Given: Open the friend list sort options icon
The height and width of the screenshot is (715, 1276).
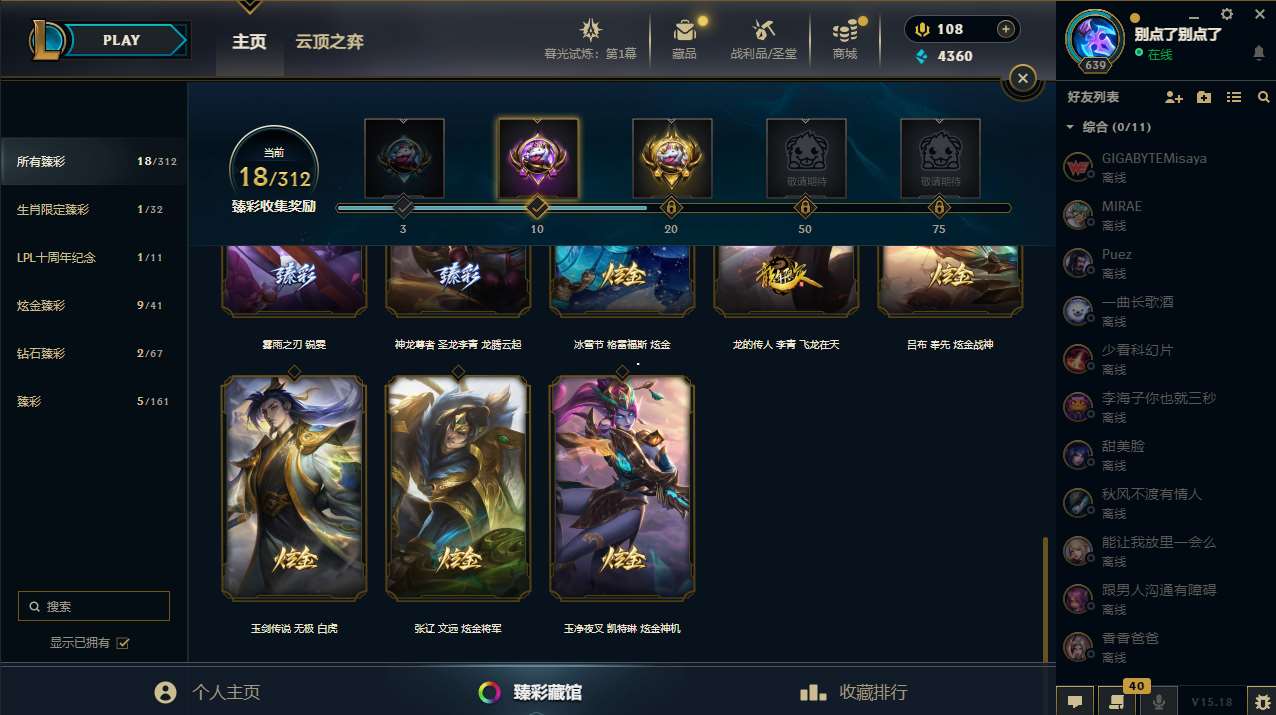Looking at the screenshot, I should (x=1234, y=97).
